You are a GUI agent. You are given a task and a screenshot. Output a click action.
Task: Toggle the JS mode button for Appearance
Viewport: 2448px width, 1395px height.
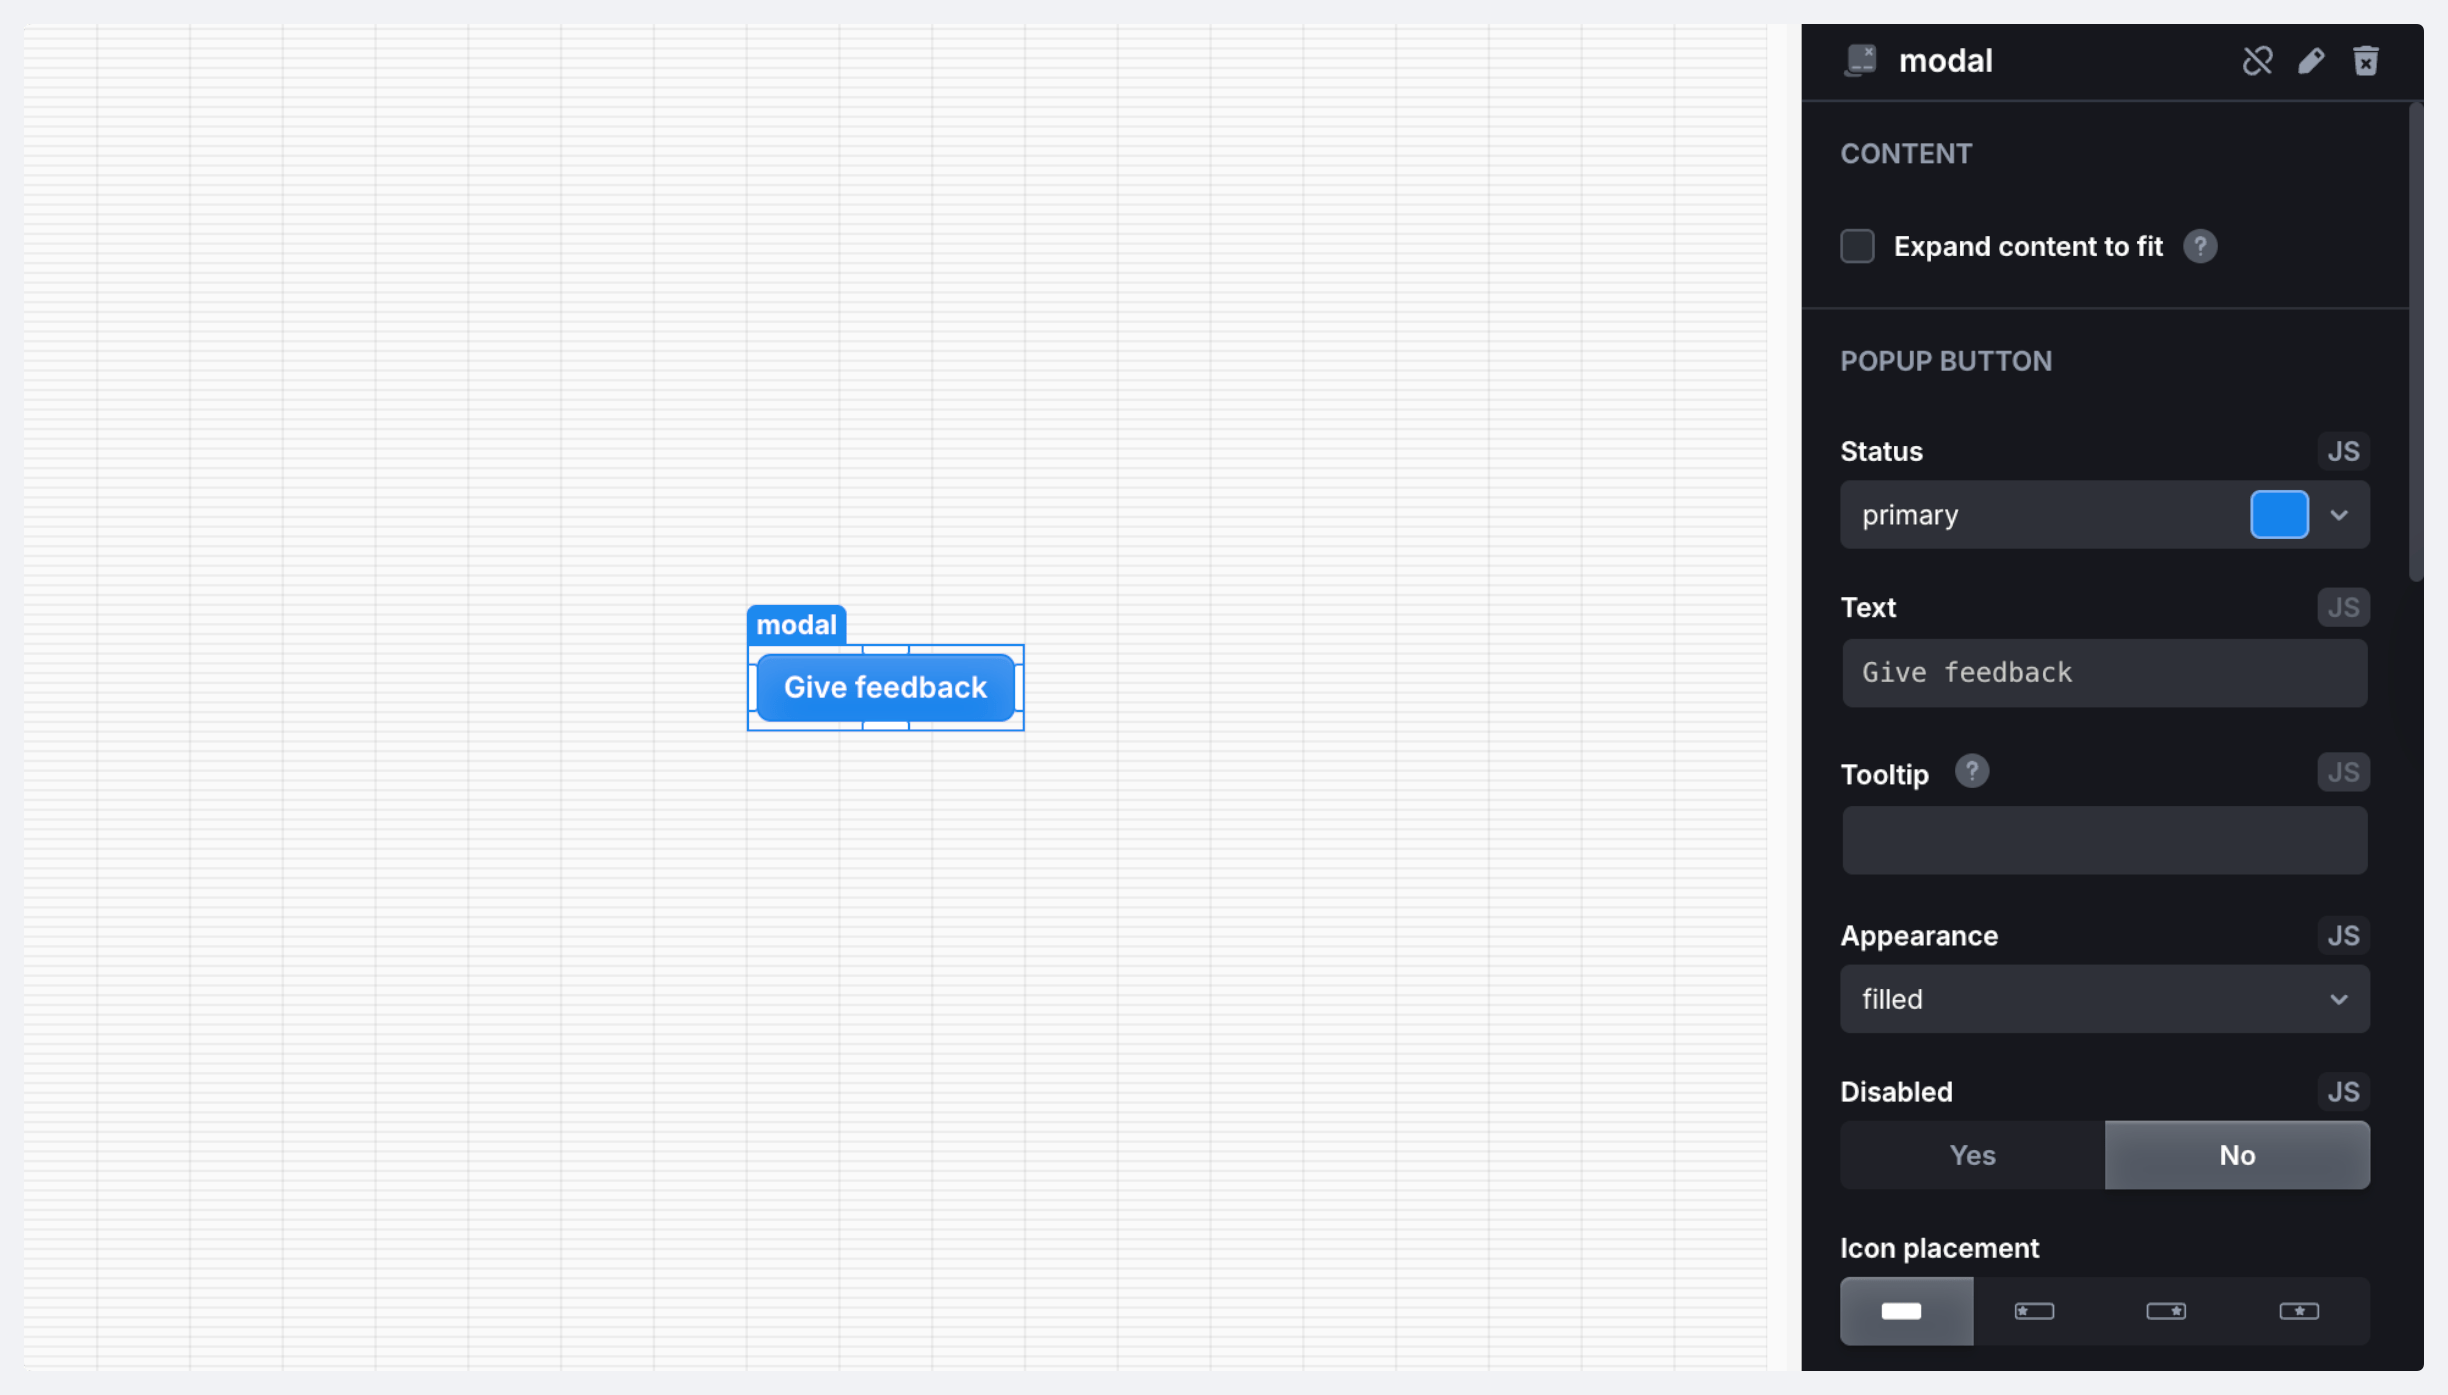(x=2343, y=936)
